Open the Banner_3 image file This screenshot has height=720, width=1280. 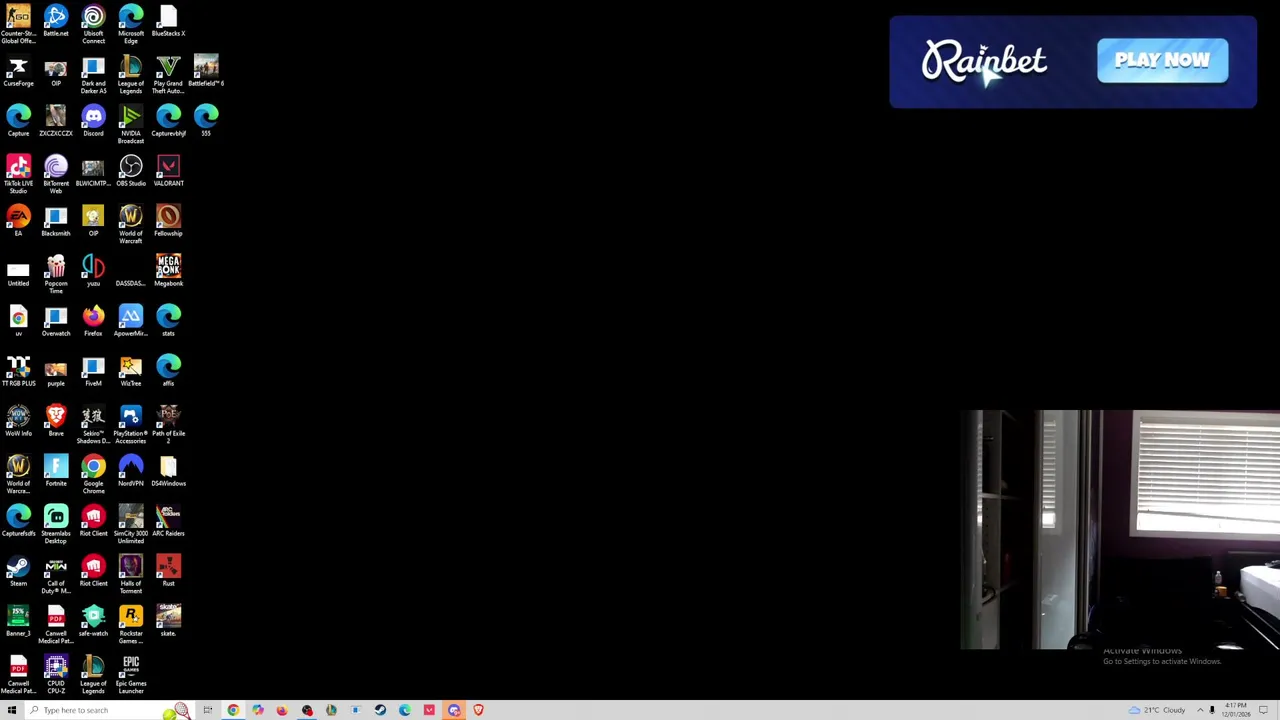(x=18, y=622)
